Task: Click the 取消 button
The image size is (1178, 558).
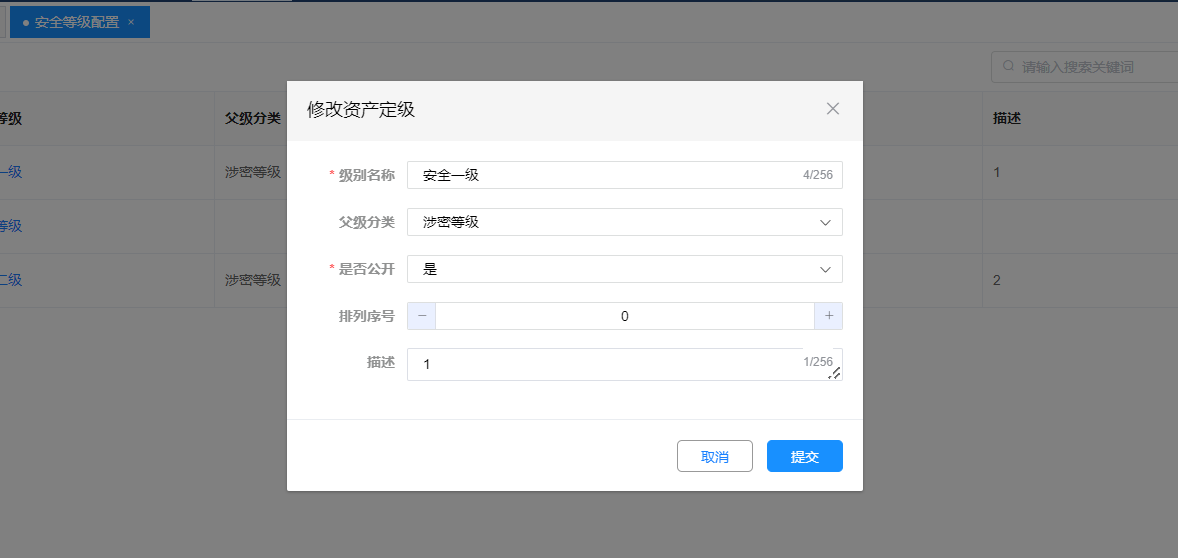Action: tap(714, 456)
